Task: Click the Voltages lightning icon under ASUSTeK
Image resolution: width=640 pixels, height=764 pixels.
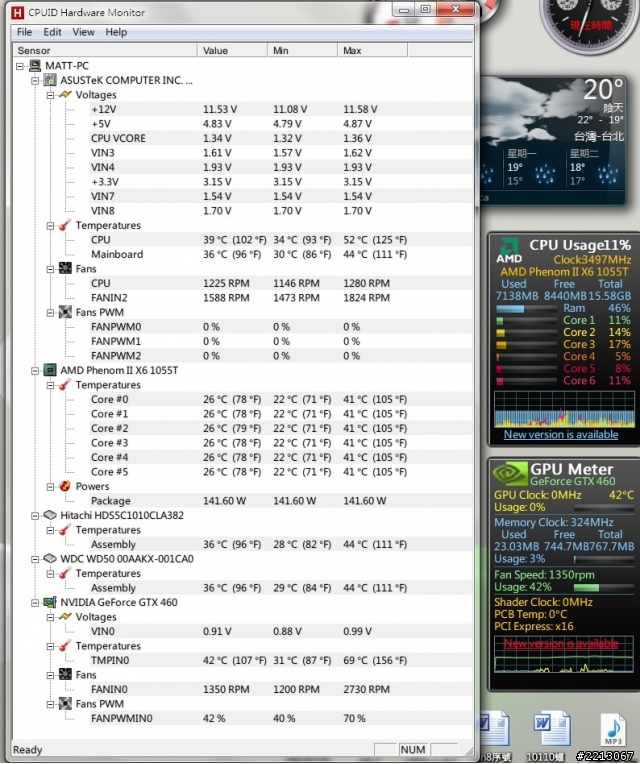Action: tap(65, 95)
